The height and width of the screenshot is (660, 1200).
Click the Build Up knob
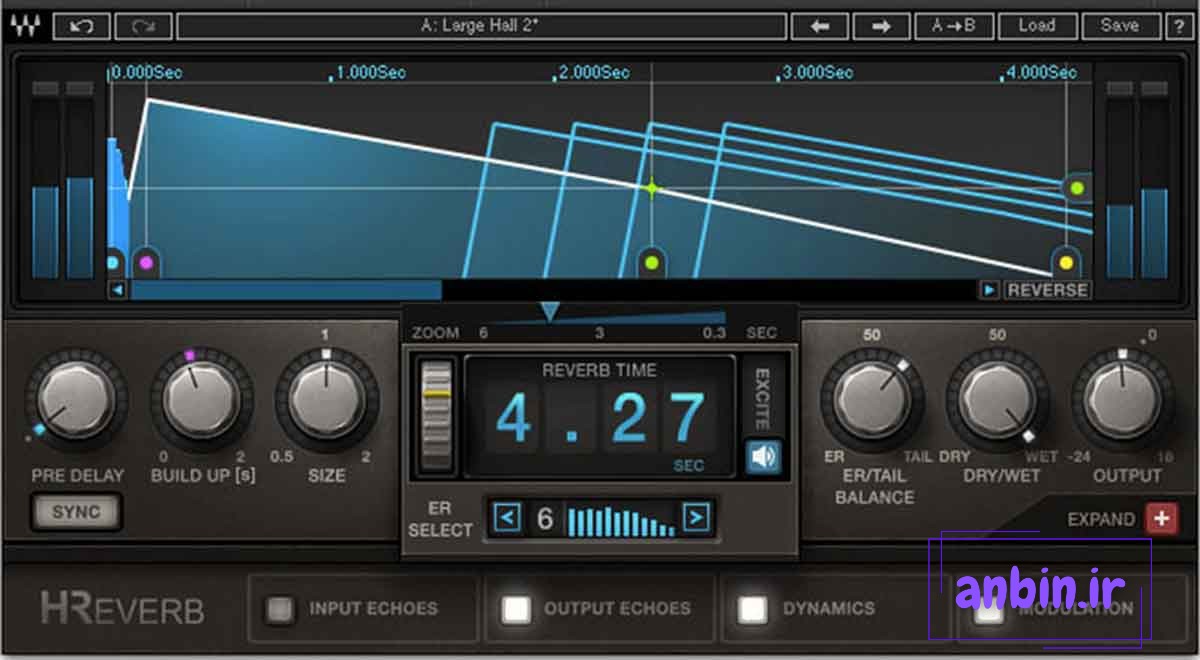pos(201,398)
